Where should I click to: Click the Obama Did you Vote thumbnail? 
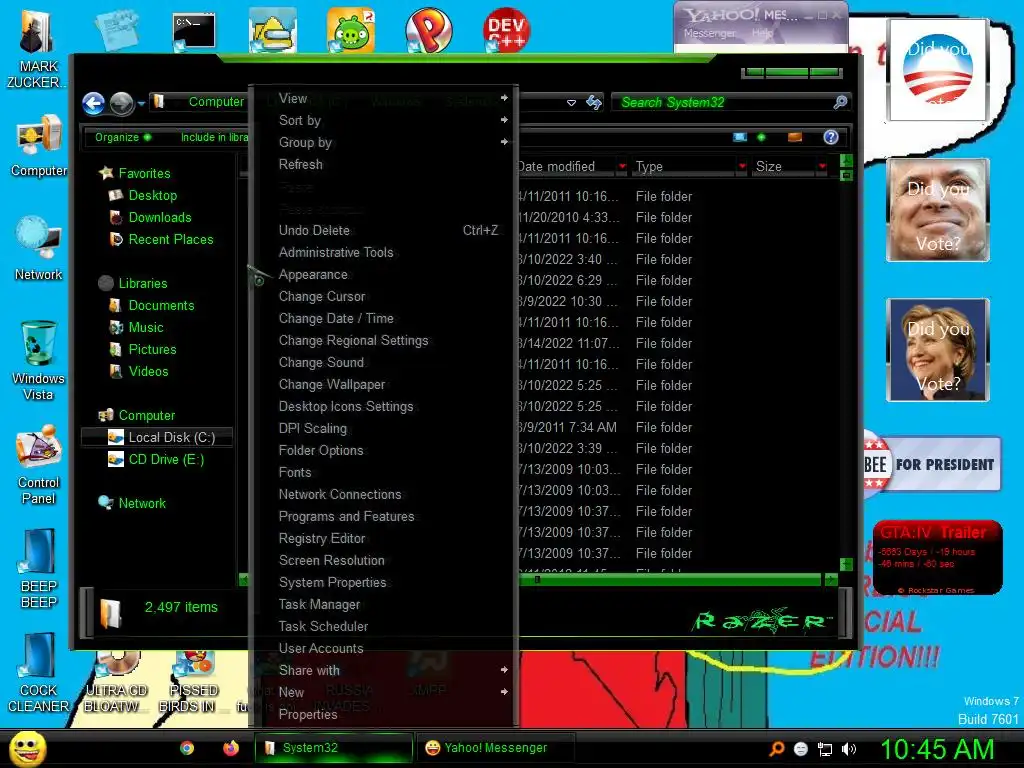tap(937, 70)
